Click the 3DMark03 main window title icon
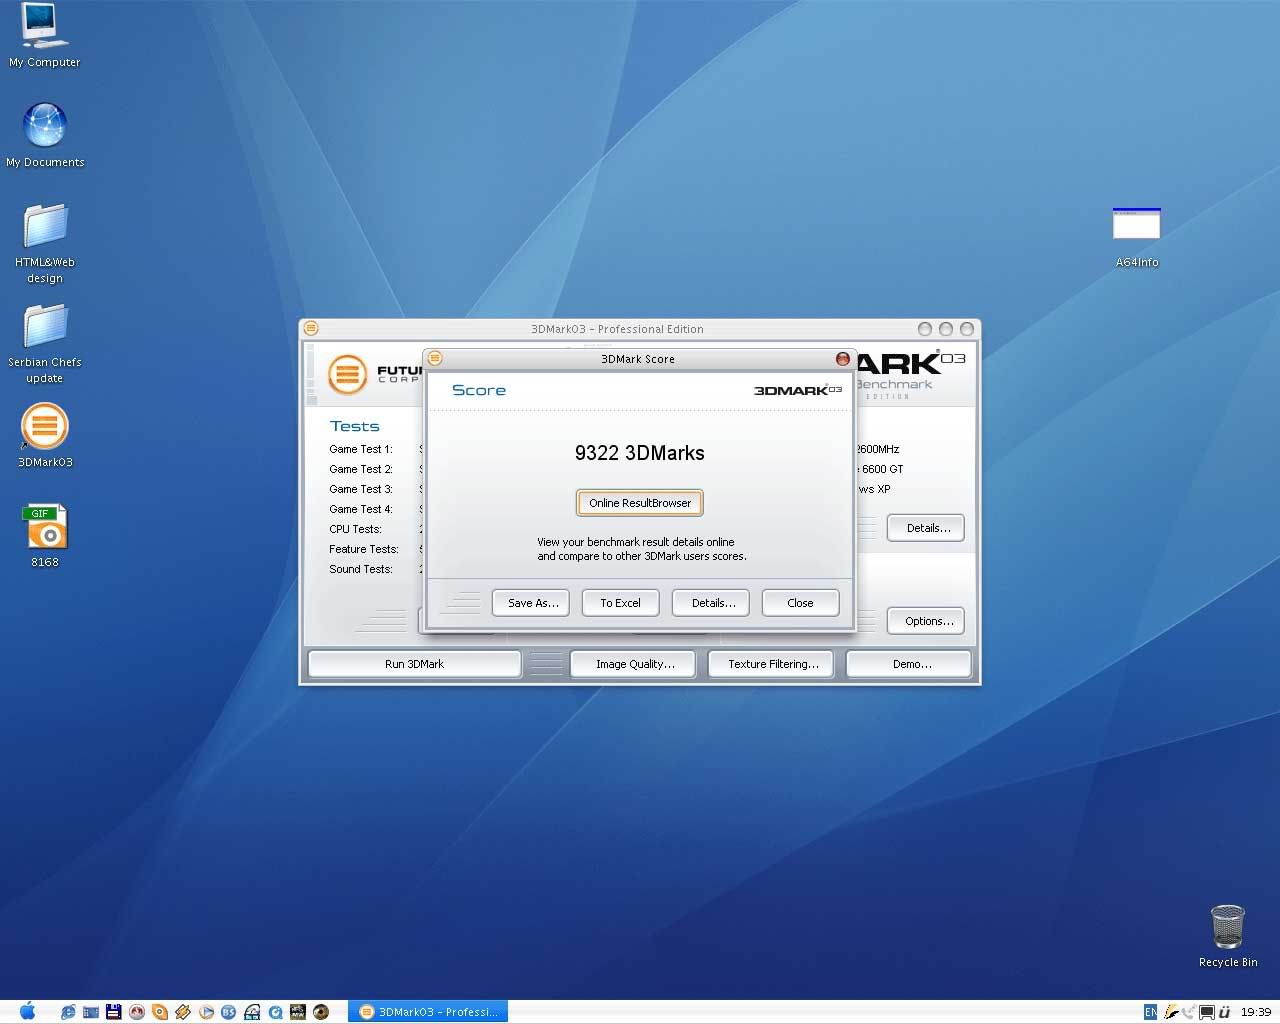Screen dimensions: 1280x1024 coord(311,328)
